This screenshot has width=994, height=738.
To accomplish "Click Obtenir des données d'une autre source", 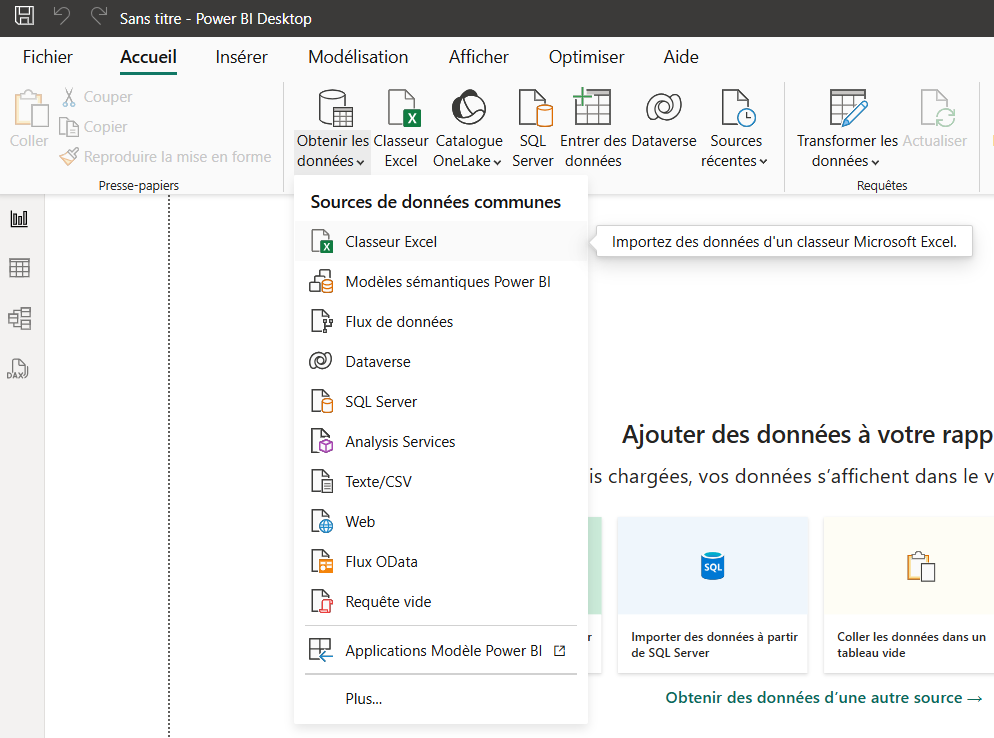I will tap(824, 698).
